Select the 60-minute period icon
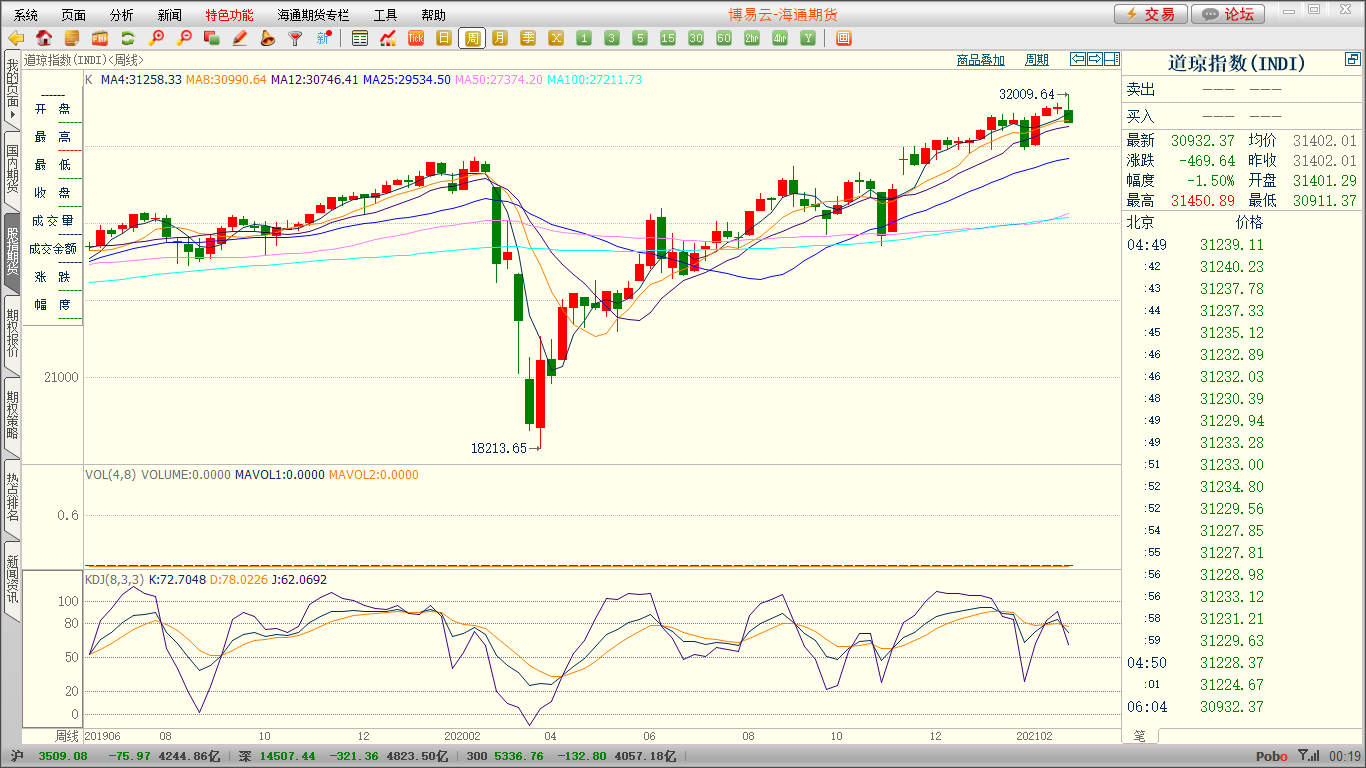The height and width of the screenshot is (768, 1366). (724, 38)
